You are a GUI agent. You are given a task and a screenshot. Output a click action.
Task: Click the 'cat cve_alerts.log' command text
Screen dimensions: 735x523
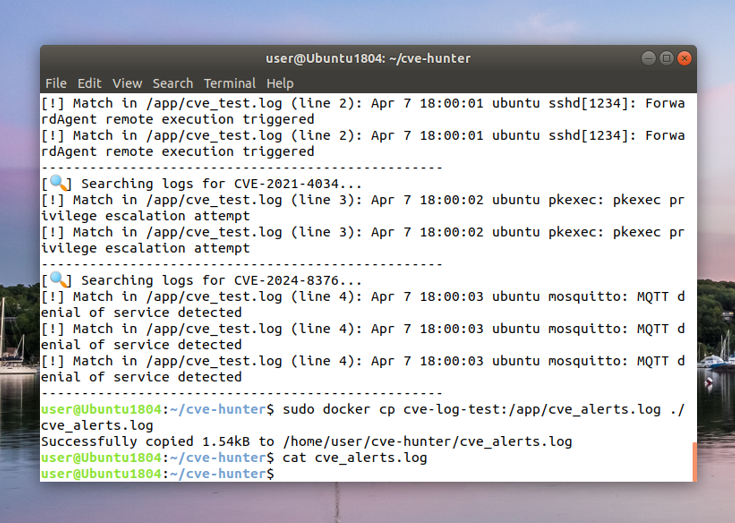coord(355,458)
